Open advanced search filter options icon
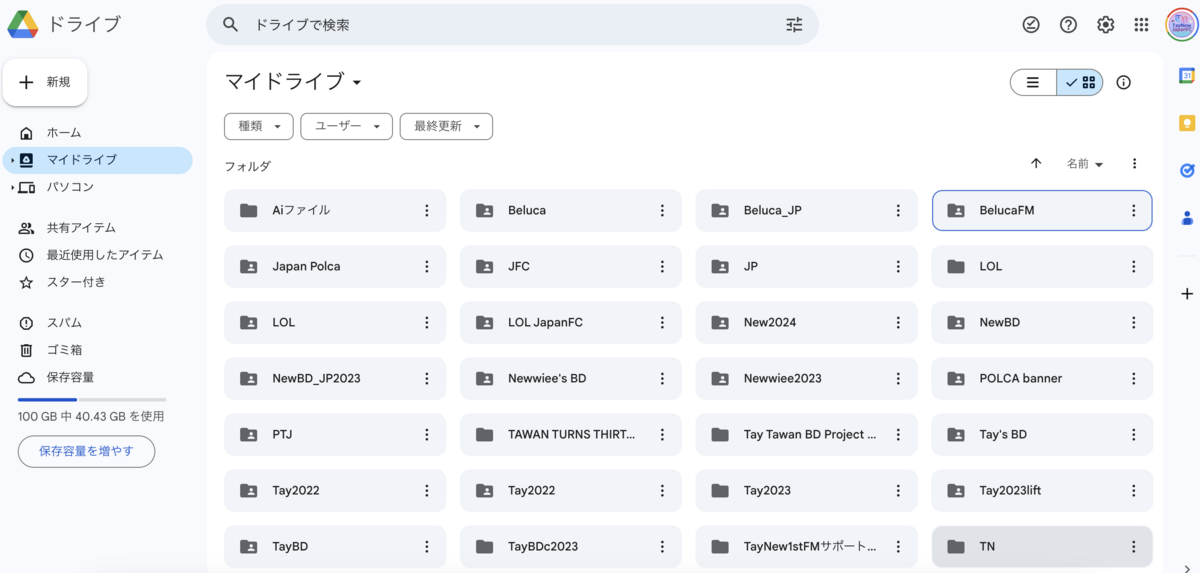Screen dimensions: 1200x573 point(794,25)
